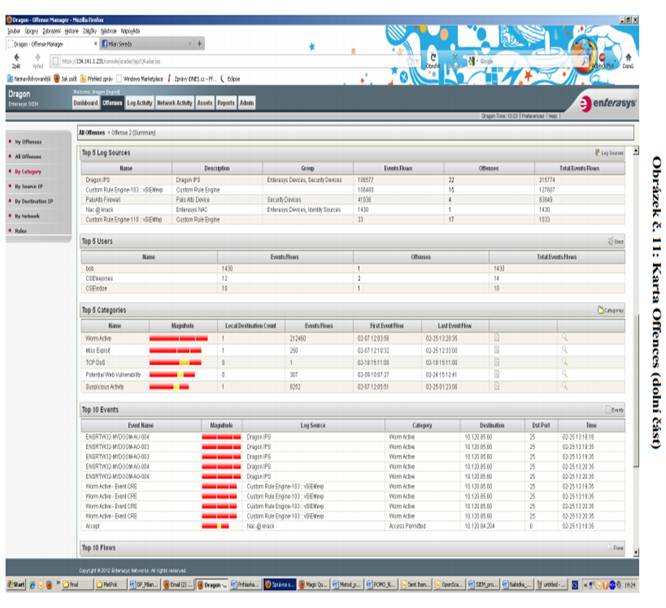The width and height of the screenshot is (666, 608).
Task: Open the Eclipse bookmark
Action: point(230,79)
